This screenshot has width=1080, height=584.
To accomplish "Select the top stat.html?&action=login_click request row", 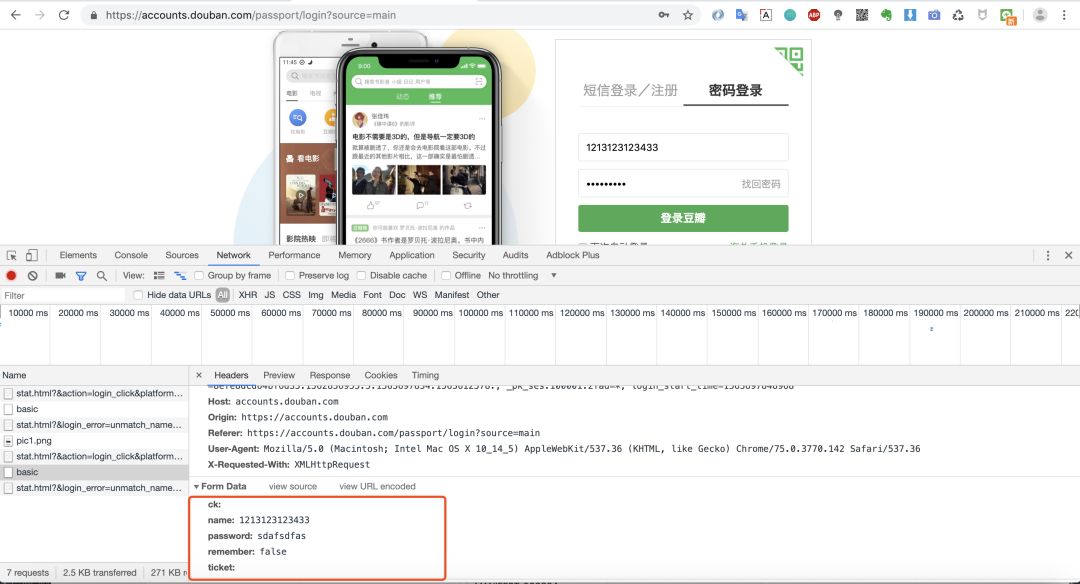I will 94,393.
